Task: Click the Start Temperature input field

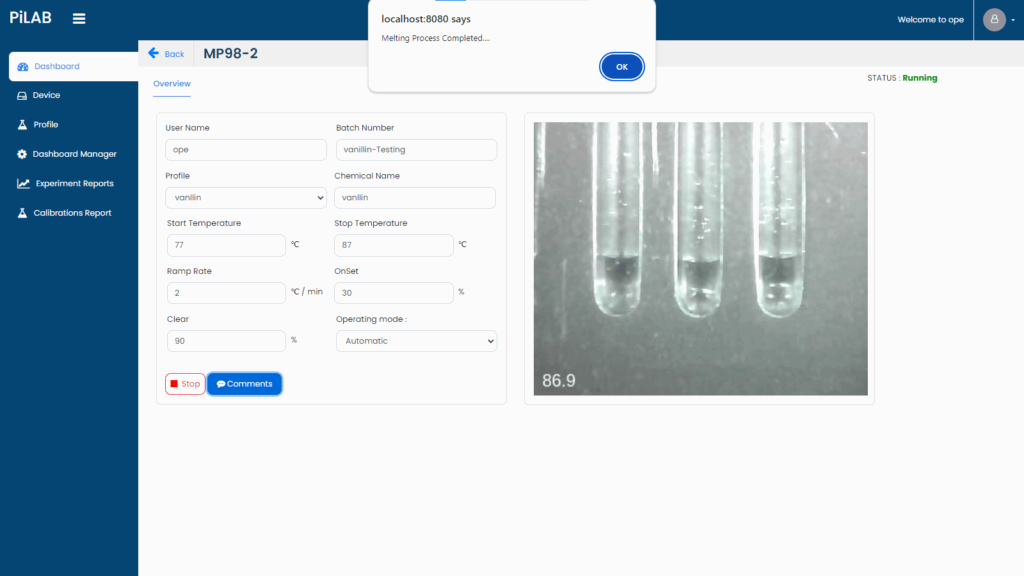Action: 226,245
